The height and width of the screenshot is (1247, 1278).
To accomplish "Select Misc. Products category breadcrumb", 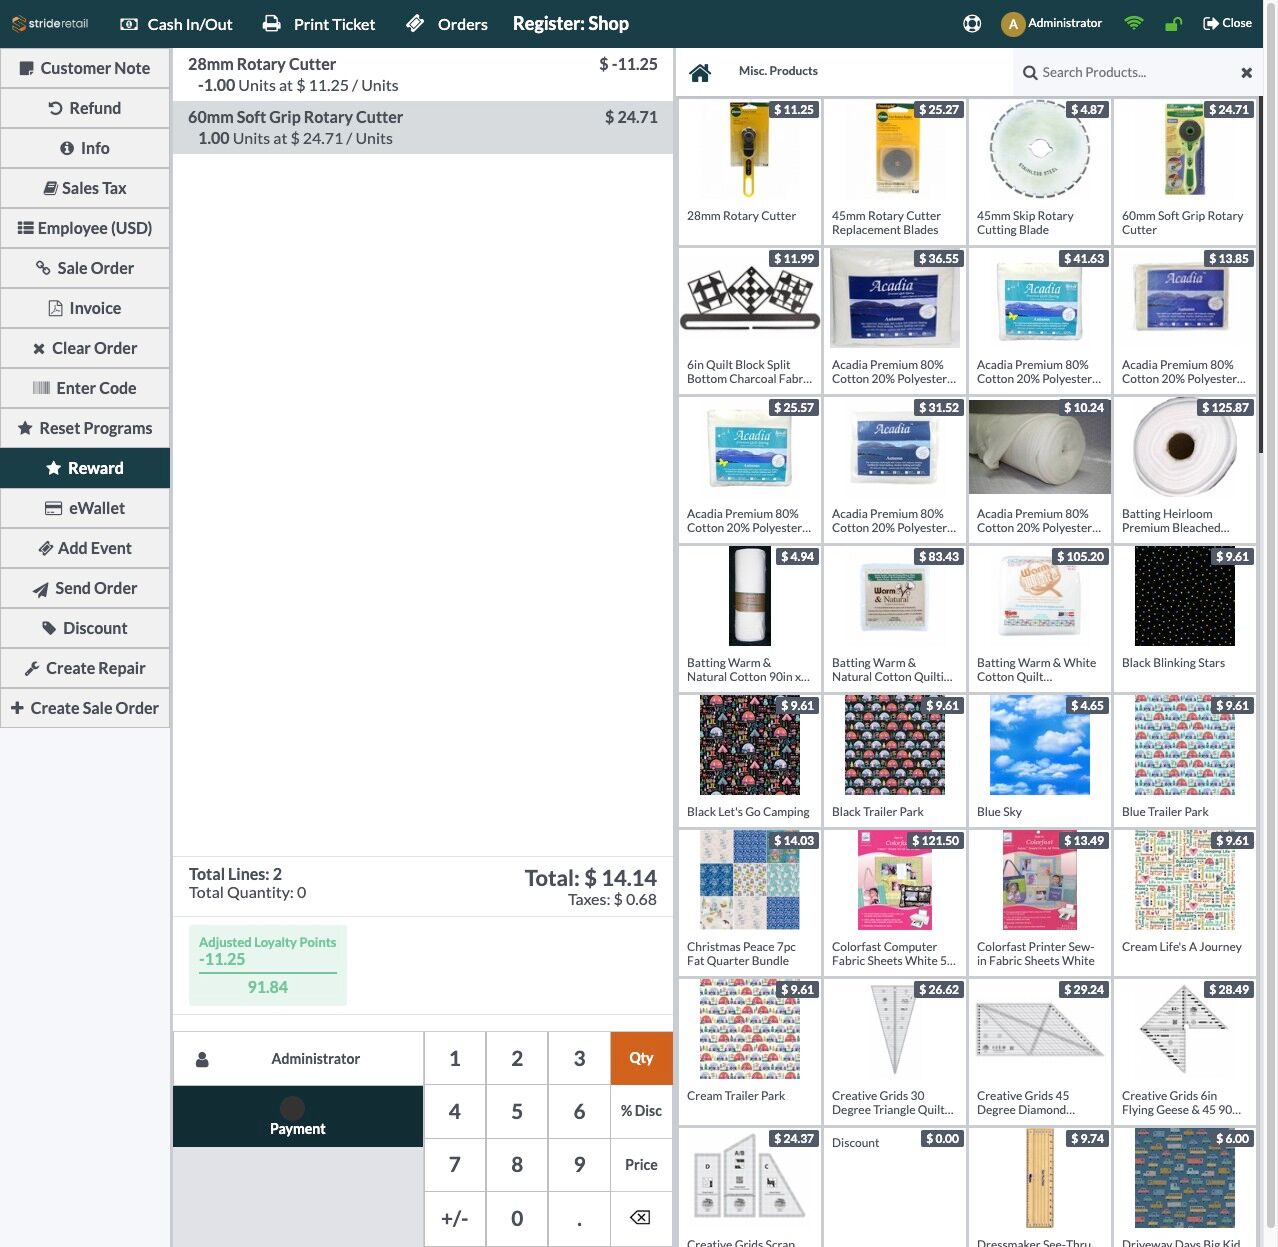I will 778,71.
